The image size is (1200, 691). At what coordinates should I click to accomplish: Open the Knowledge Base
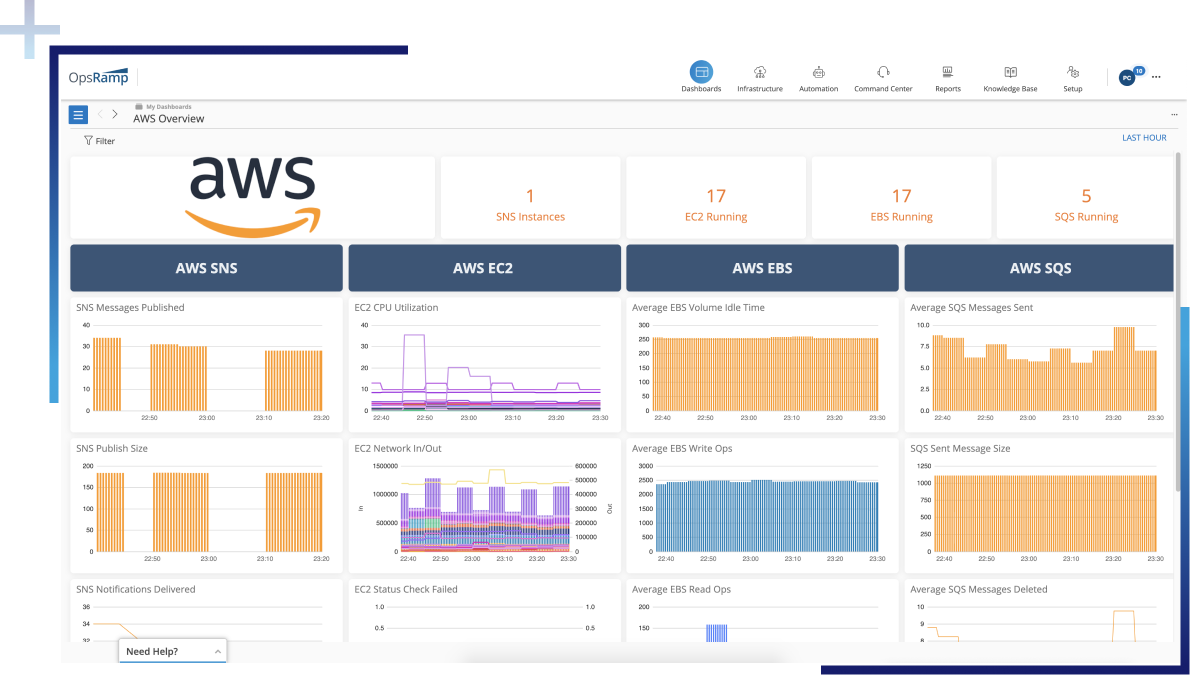(x=1010, y=77)
